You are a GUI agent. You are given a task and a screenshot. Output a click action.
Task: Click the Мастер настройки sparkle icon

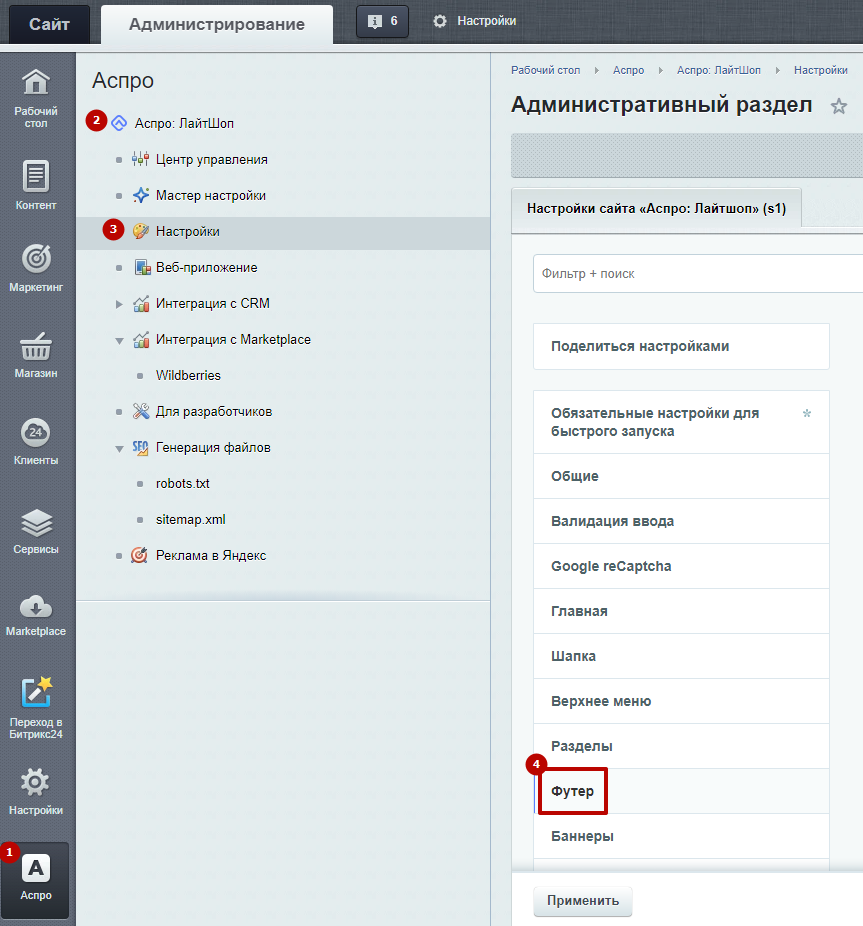(141, 195)
